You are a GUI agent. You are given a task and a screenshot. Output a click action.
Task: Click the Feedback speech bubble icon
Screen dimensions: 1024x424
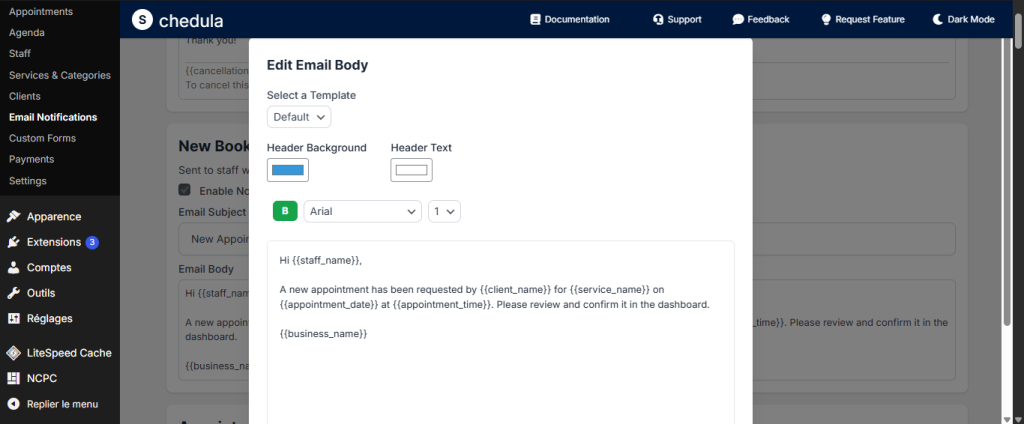pos(738,19)
